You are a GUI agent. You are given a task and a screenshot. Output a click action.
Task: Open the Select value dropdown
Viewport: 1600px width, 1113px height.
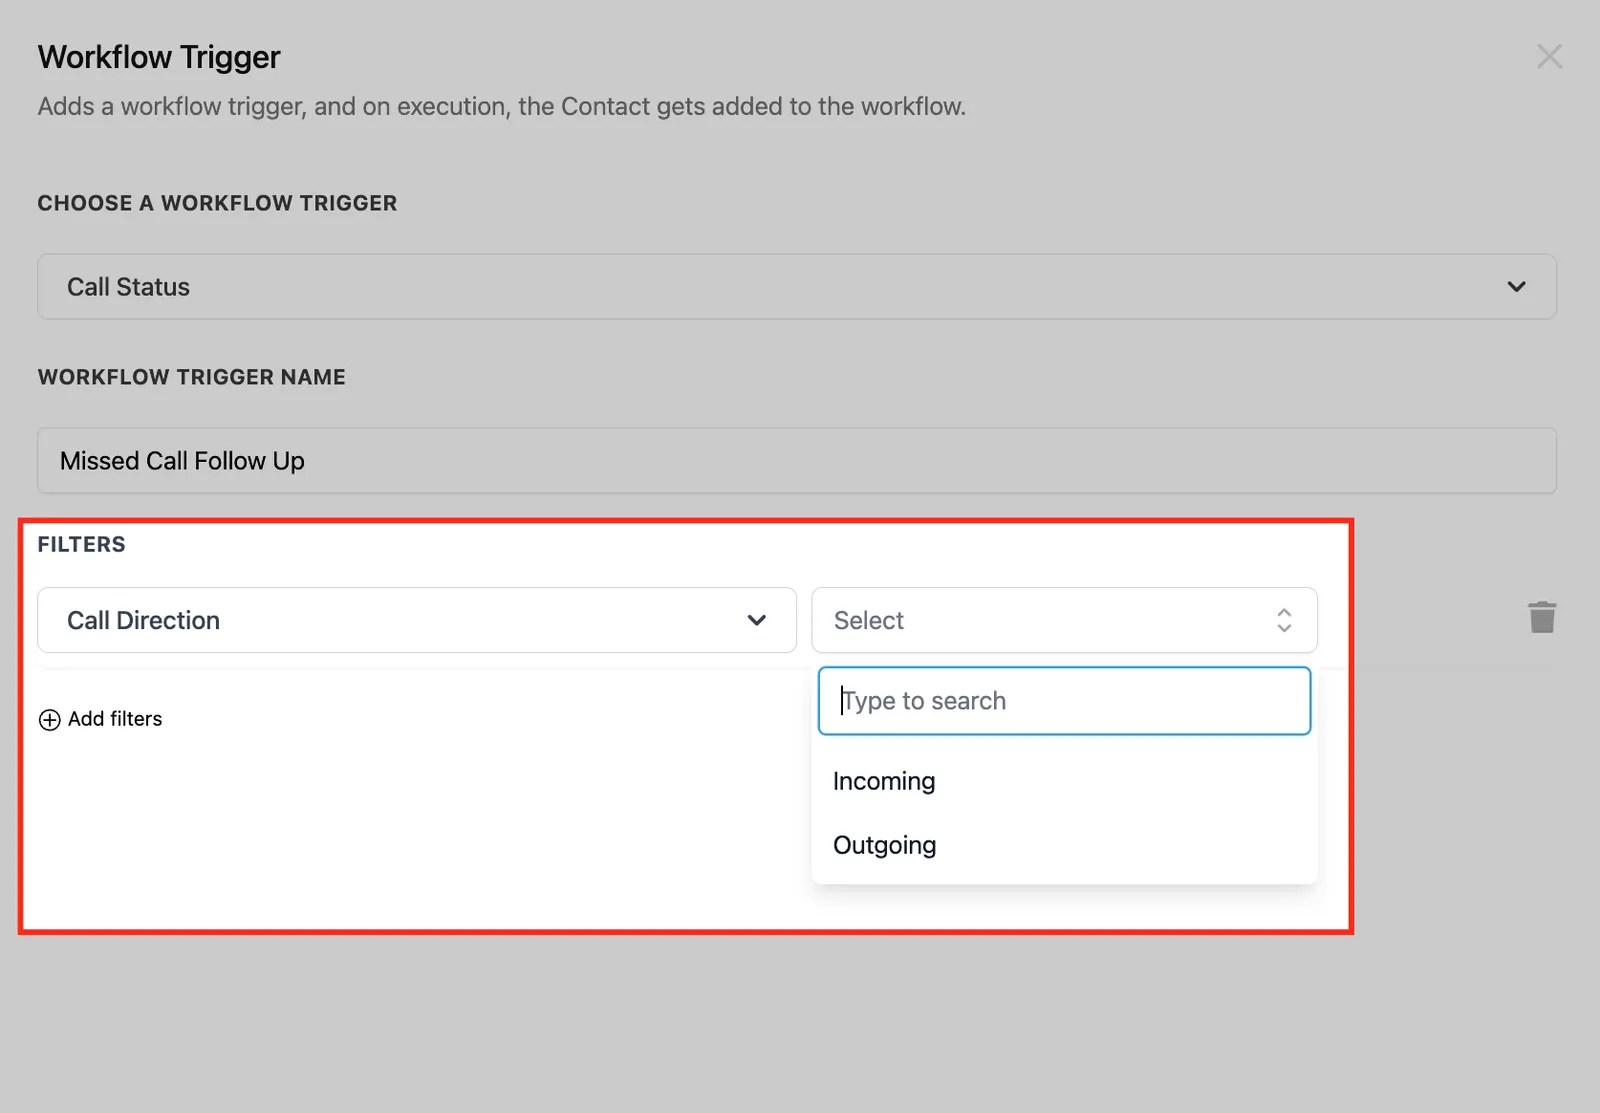click(1064, 620)
